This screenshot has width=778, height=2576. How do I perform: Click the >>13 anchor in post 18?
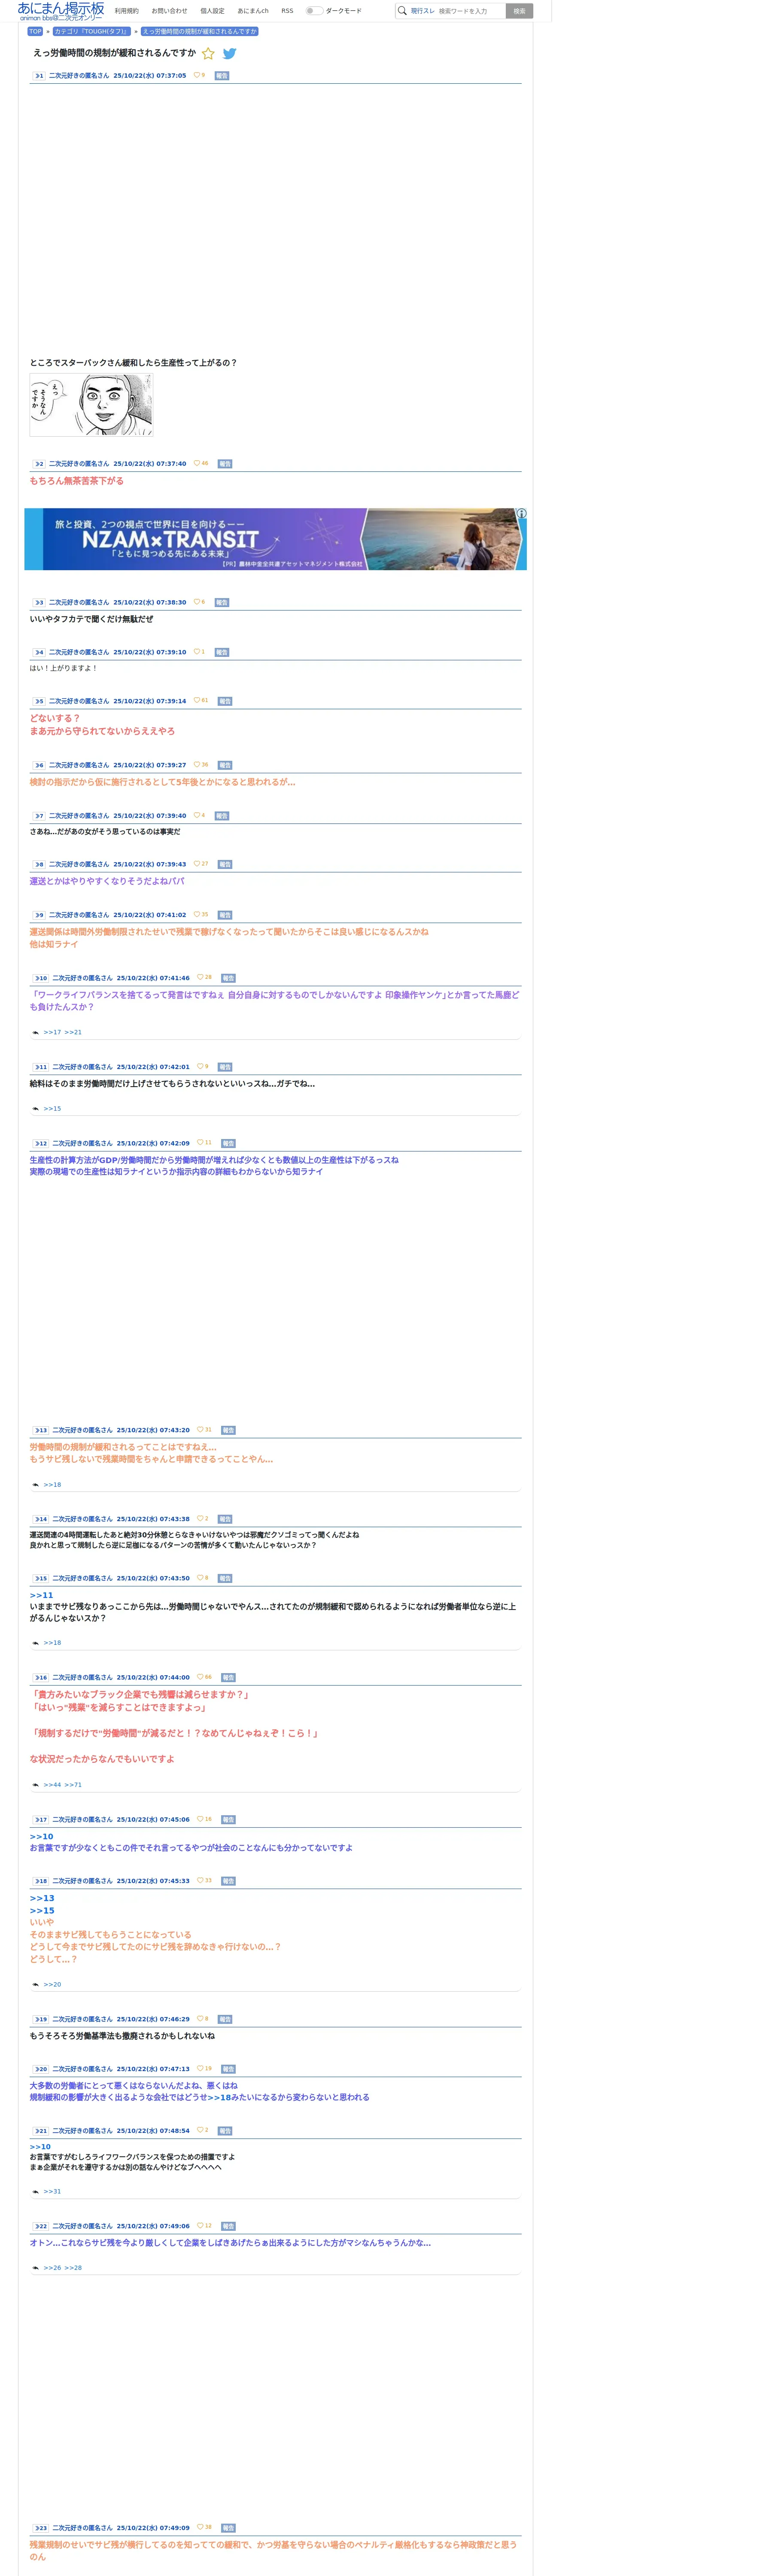(42, 1898)
